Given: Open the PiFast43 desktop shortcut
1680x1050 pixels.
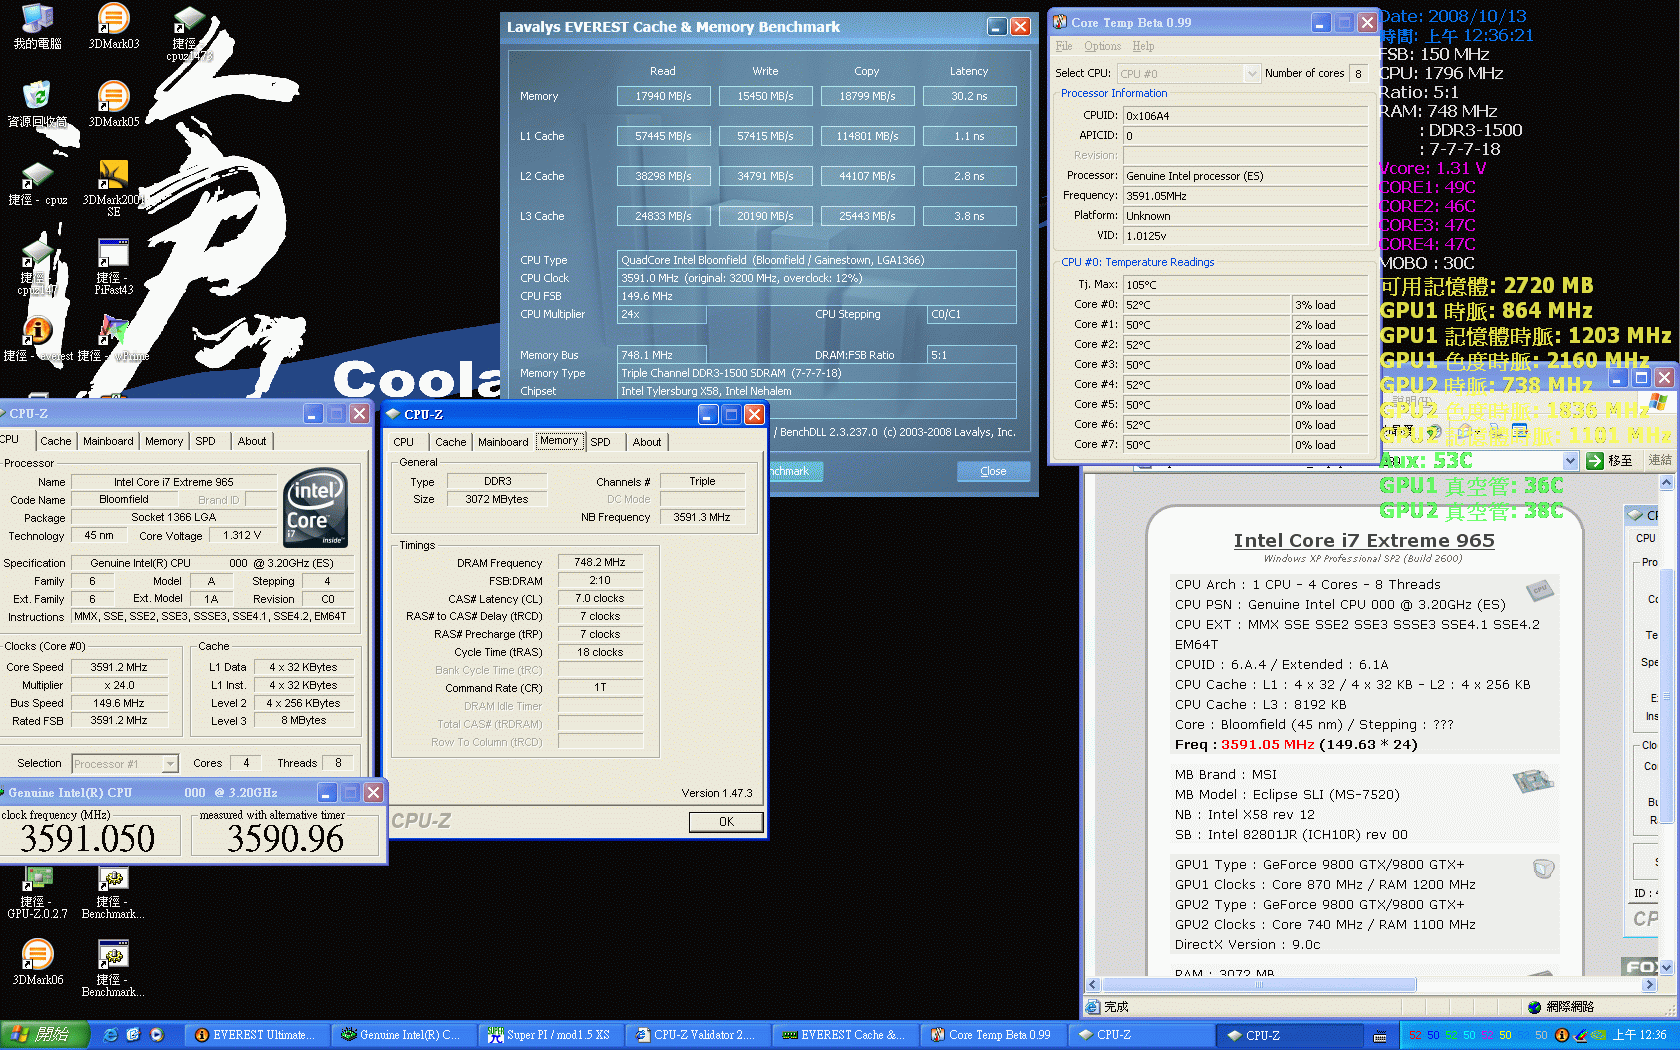Looking at the screenshot, I should pos(113,267).
